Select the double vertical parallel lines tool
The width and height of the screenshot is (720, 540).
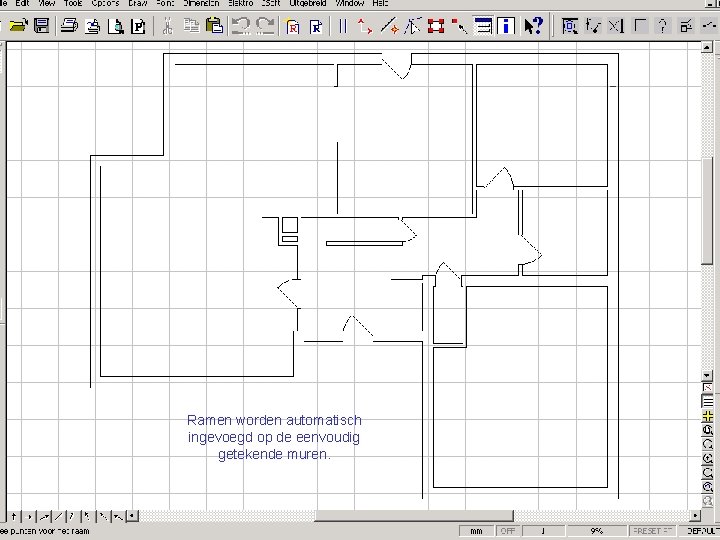[x=343, y=26]
